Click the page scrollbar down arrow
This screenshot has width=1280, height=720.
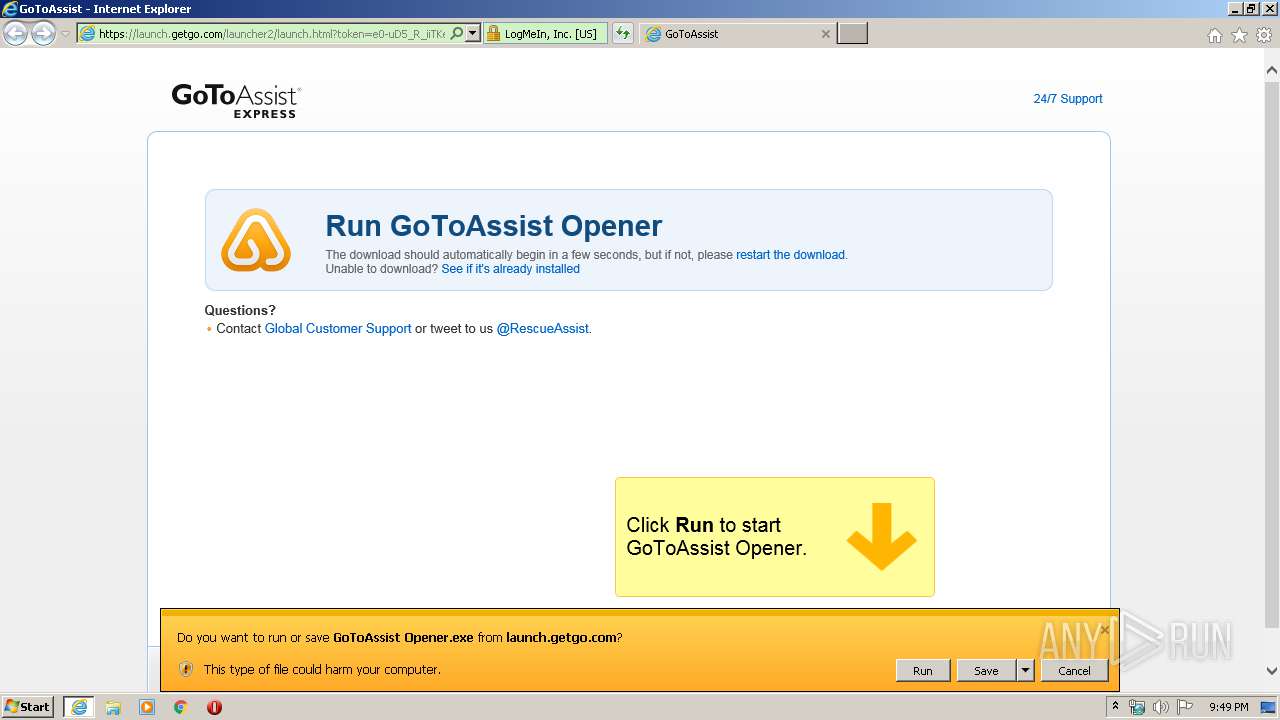coord(1271,671)
